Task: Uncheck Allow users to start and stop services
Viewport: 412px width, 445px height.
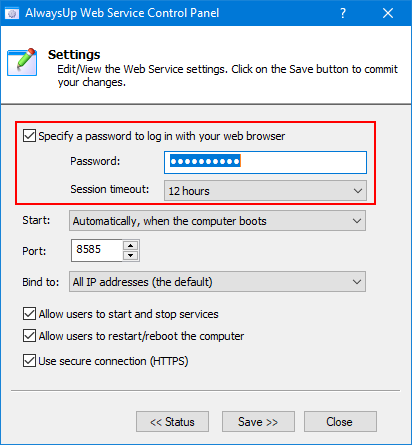Action: pyautogui.click(x=29, y=314)
